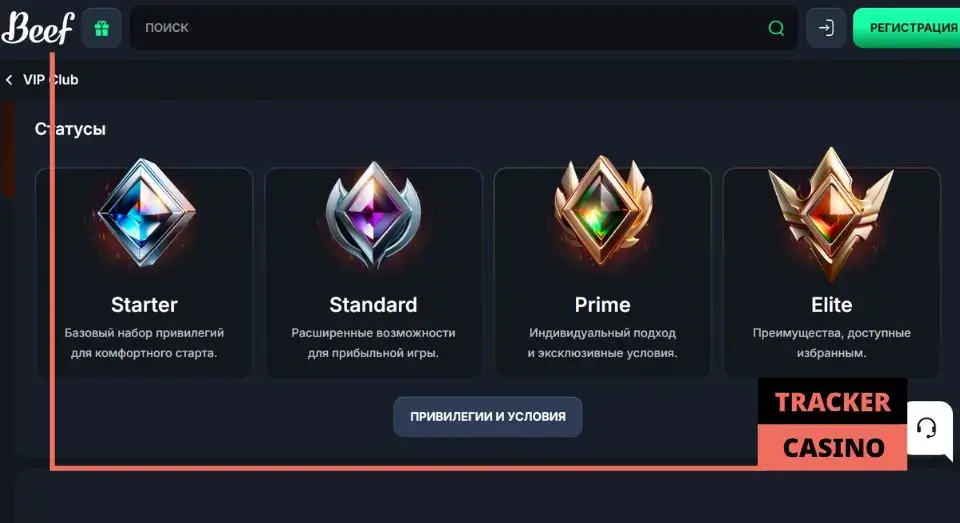
Task: Click the login arrow icon
Action: 826,28
